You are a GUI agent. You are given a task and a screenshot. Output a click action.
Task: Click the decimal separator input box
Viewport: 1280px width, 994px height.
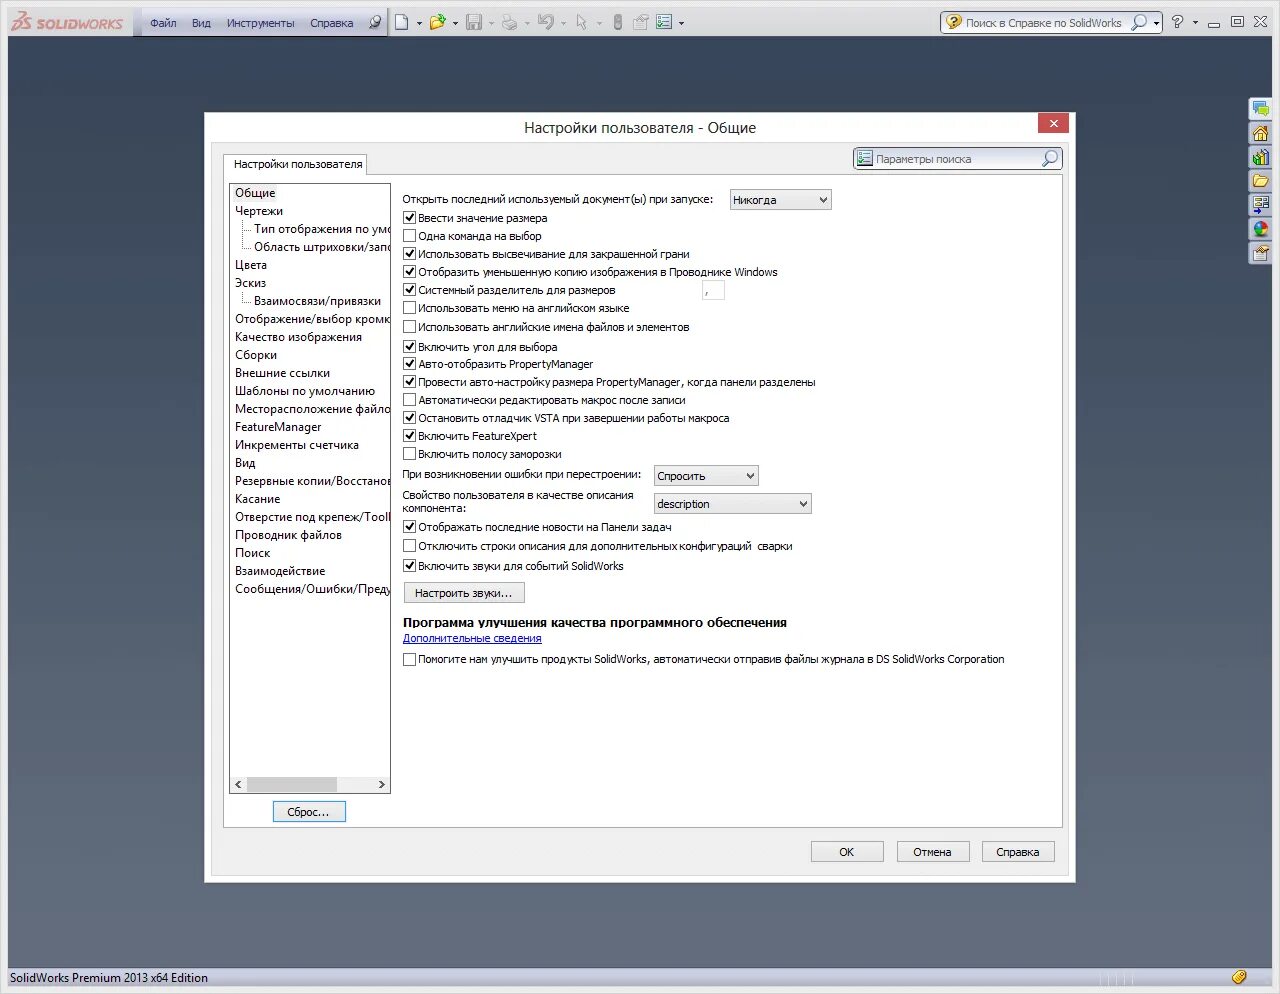(x=713, y=290)
